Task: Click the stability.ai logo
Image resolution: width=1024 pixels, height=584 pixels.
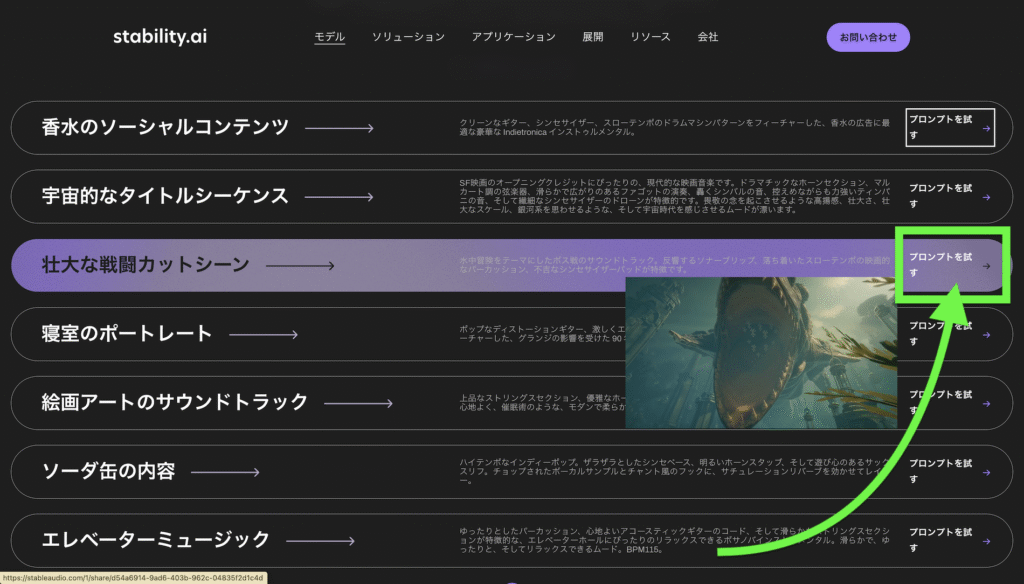Action: click(x=160, y=37)
